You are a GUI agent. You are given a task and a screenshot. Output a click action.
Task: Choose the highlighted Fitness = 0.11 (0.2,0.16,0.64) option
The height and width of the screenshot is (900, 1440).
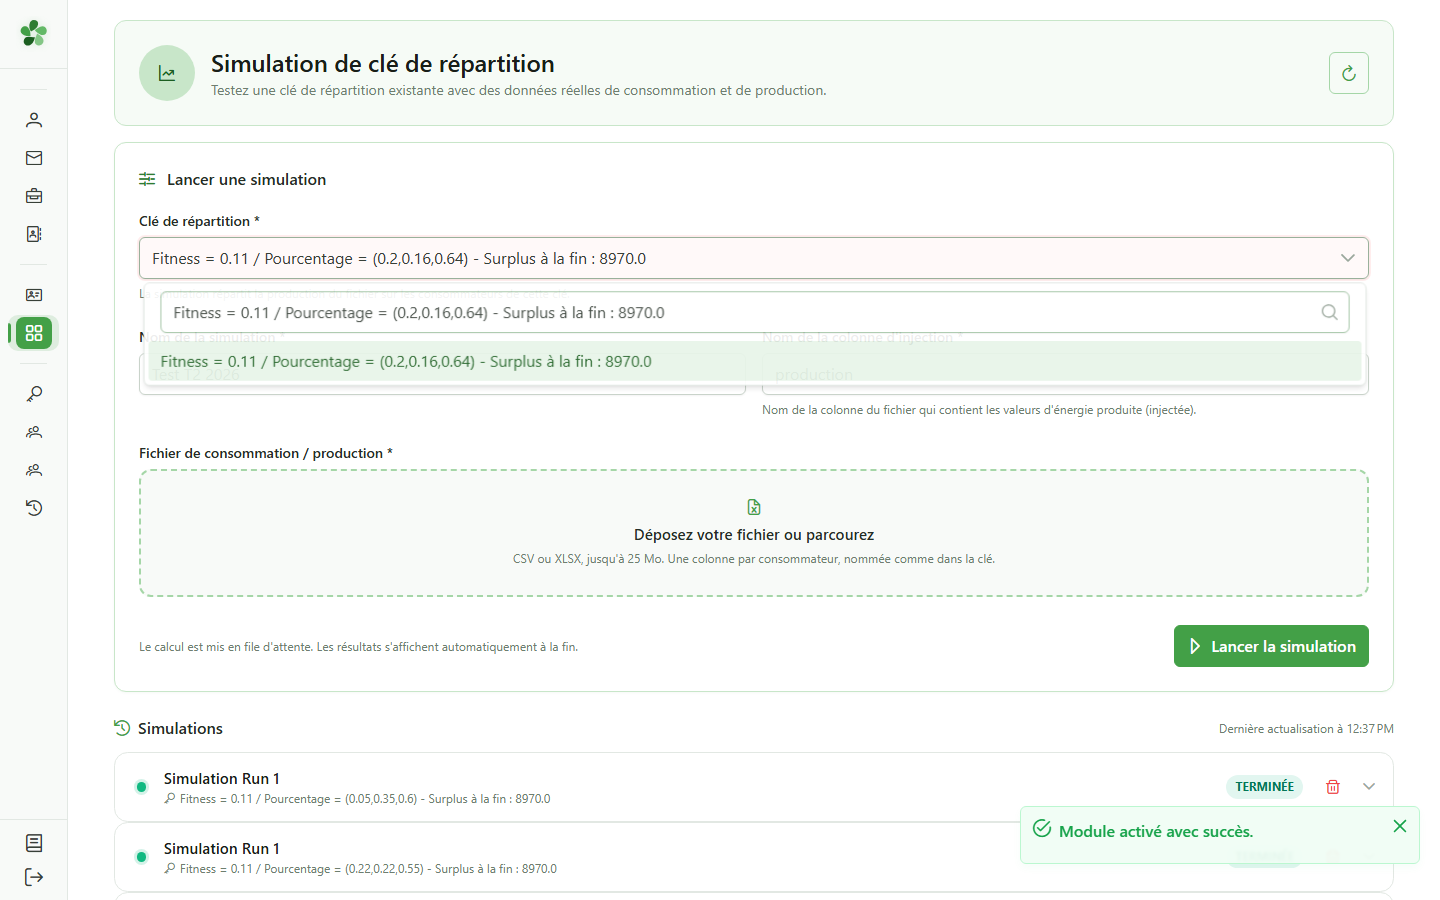point(754,362)
